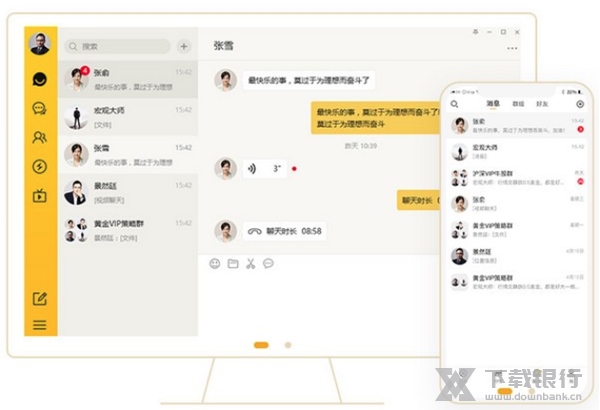Click the 张雪 chat title in header
The image size is (600, 410).
223,46
